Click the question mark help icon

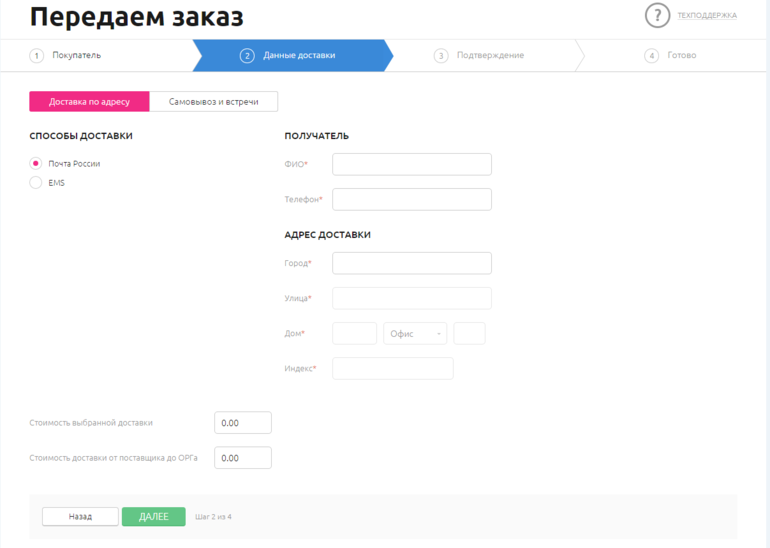pos(657,15)
